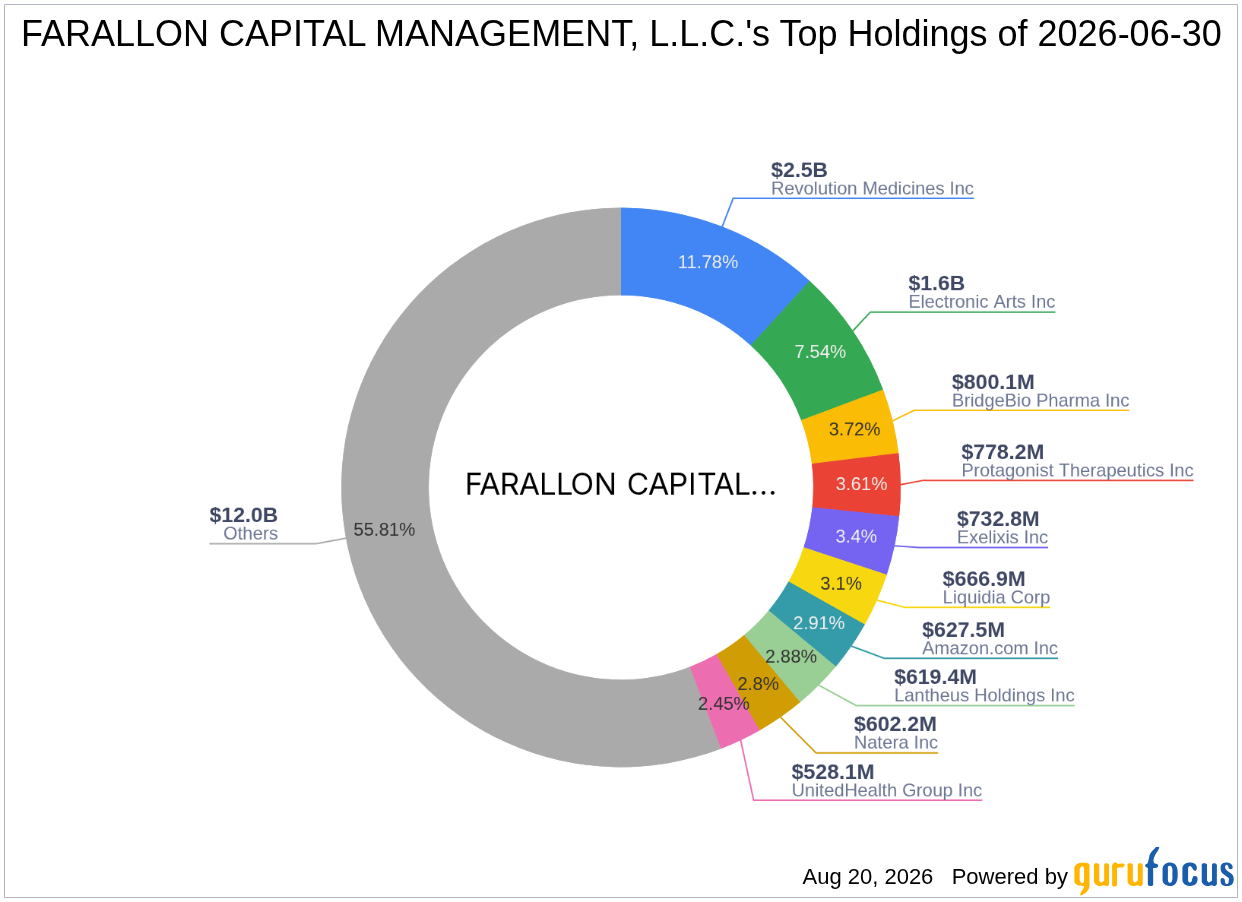Select the $1.6B value

click(x=936, y=283)
